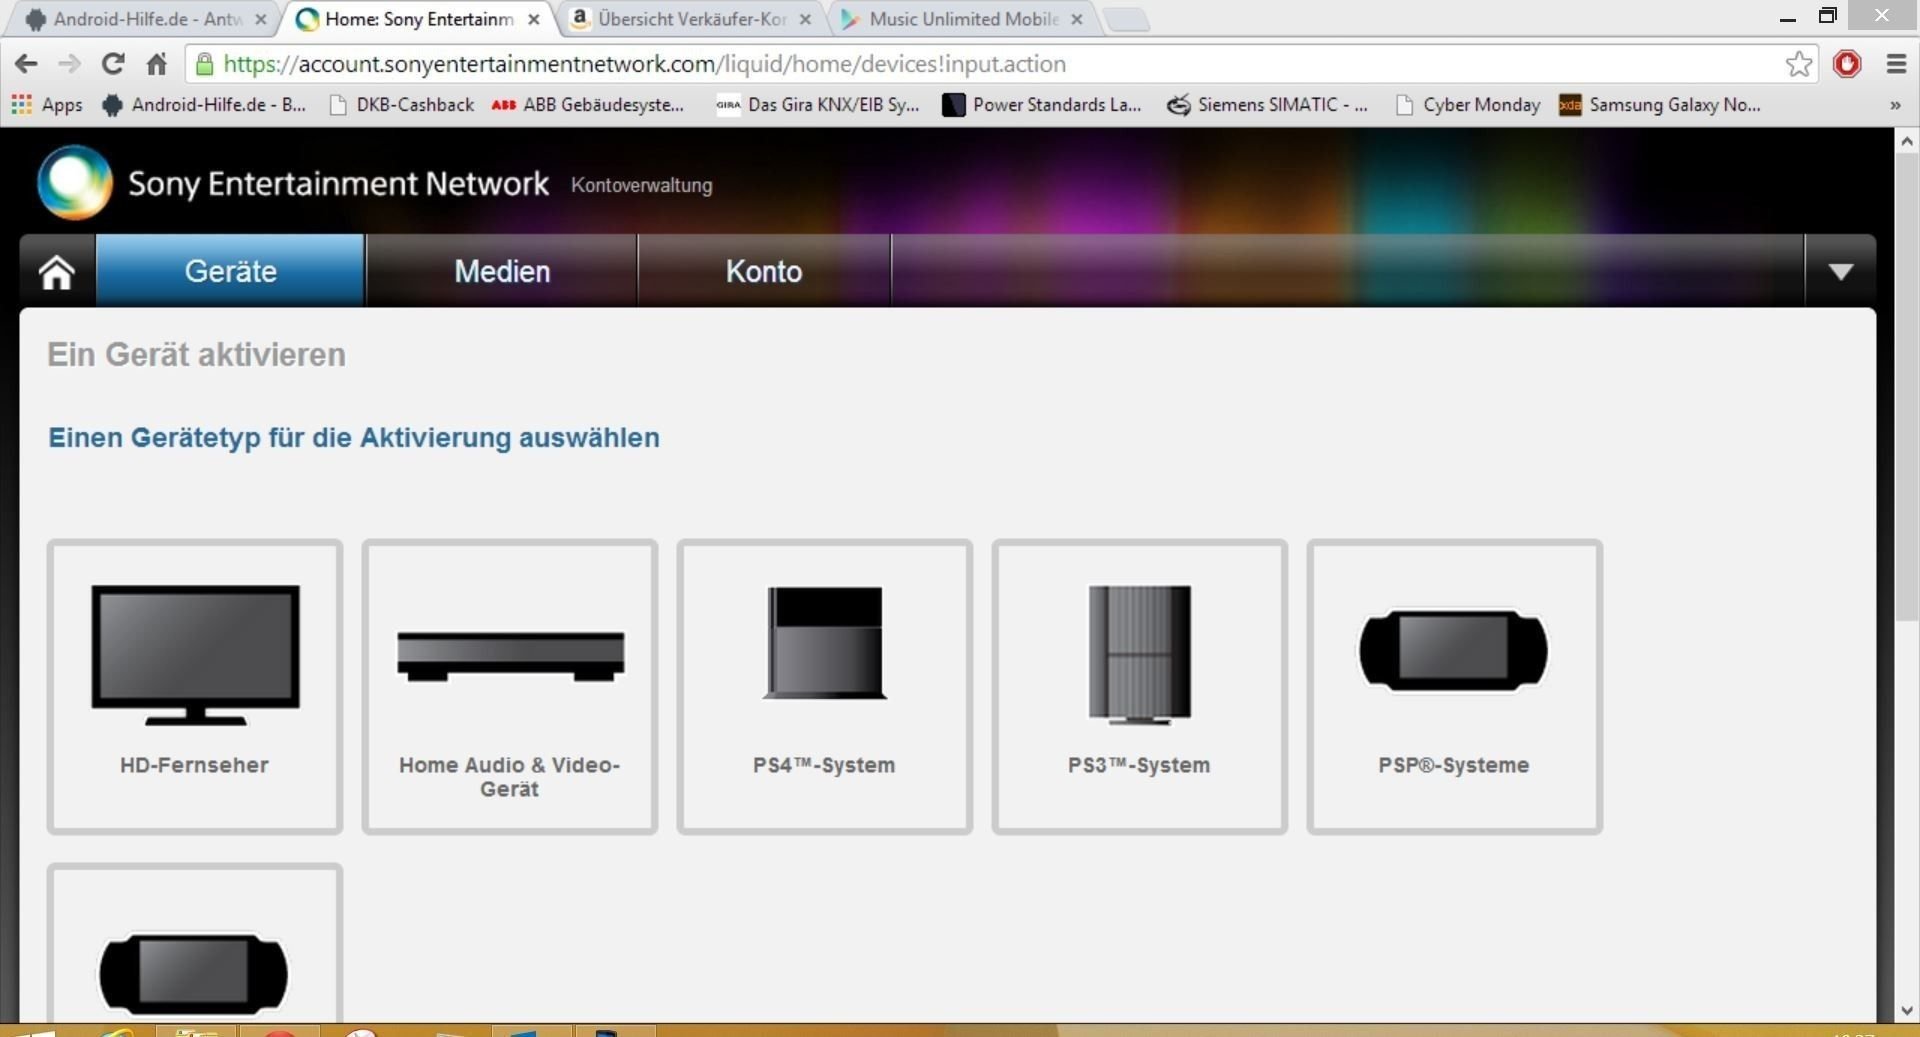Click the Einen Gerätetyp für die Aktivierung auswählen text
This screenshot has width=1920, height=1037.
coord(354,438)
